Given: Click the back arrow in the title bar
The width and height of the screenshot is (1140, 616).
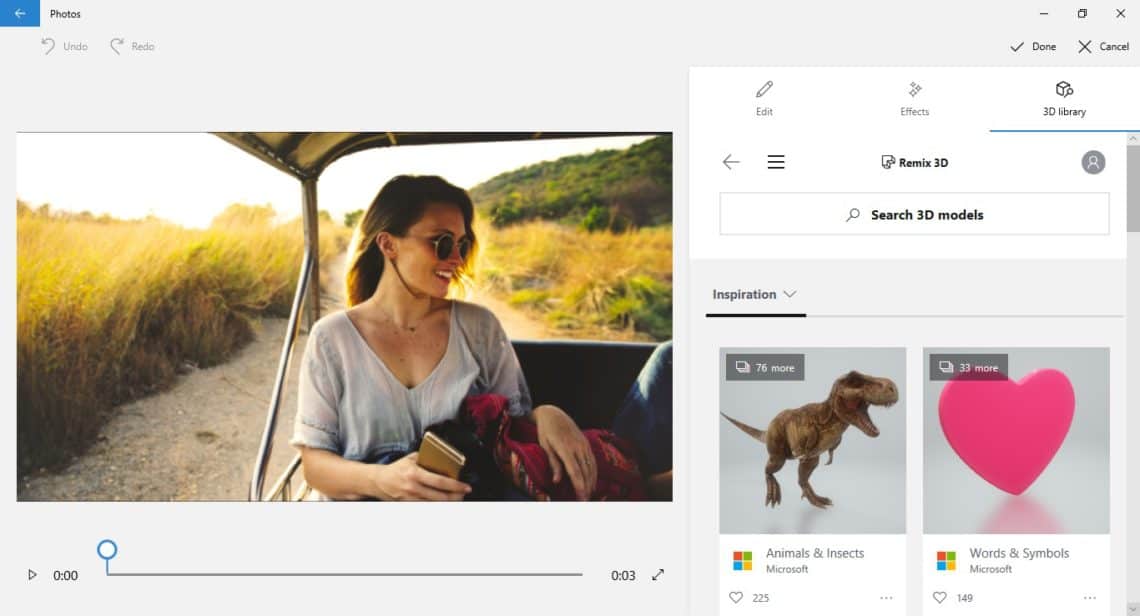Looking at the screenshot, I should [x=20, y=13].
